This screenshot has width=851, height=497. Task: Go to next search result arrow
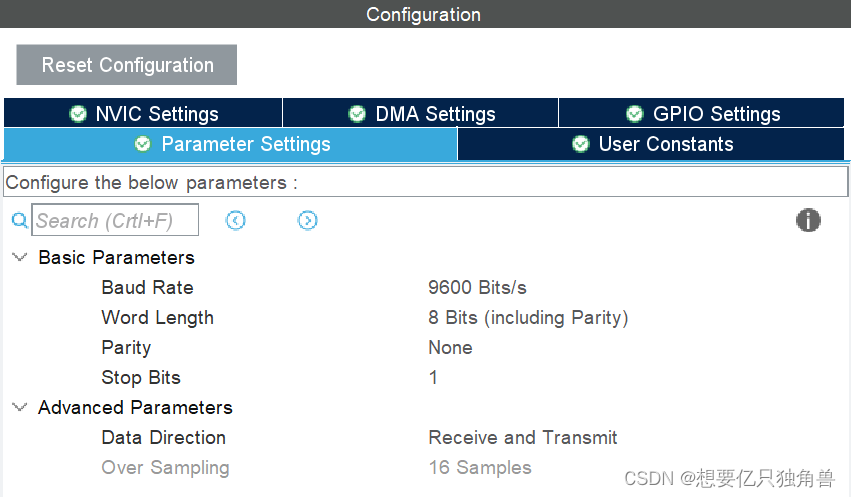[308, 221]
